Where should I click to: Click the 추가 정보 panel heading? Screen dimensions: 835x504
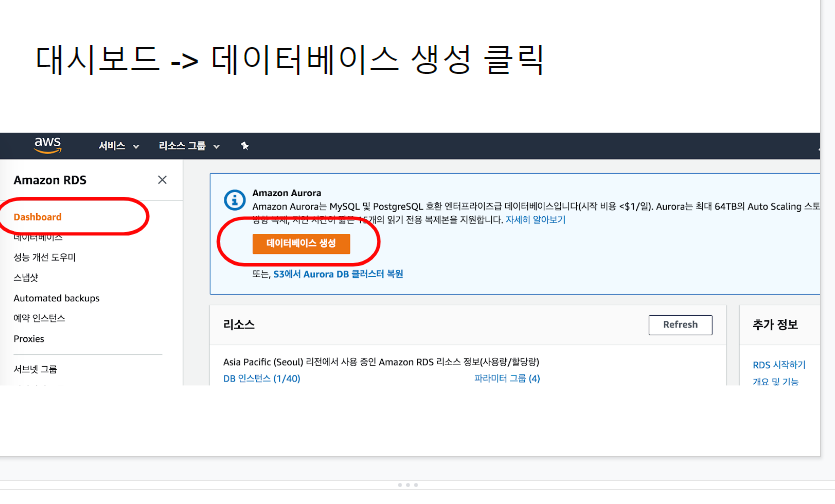coord(775,324)
